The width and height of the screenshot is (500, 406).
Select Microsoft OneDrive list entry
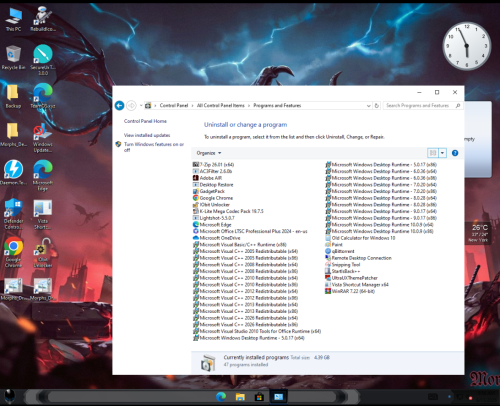tap(217, 238)
